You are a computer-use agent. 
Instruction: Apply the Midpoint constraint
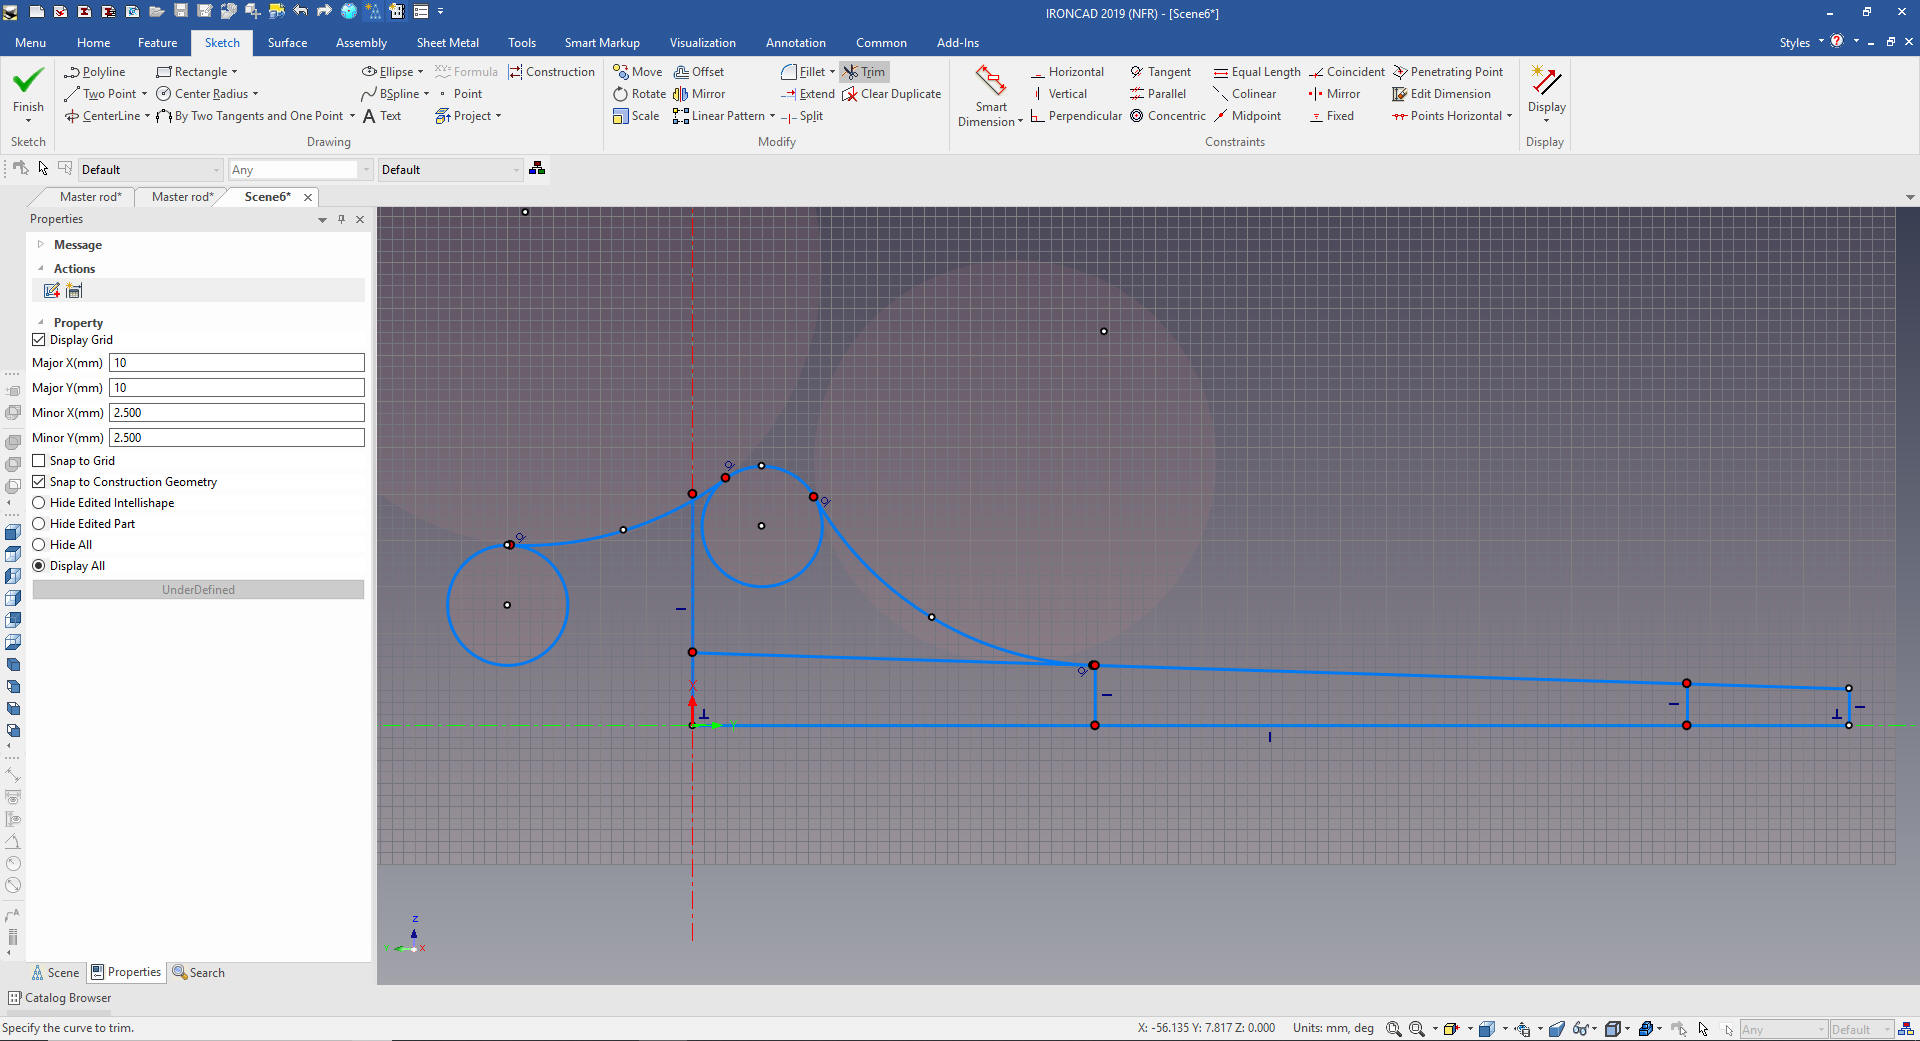(1247, 116)
